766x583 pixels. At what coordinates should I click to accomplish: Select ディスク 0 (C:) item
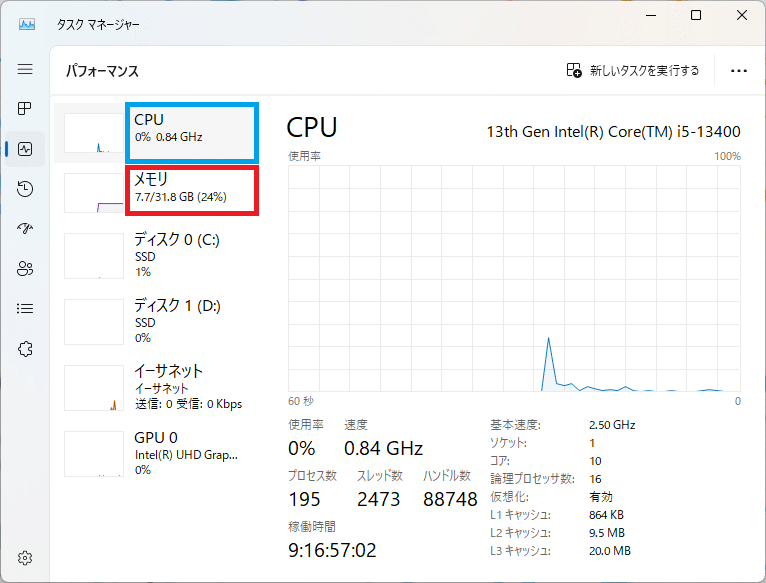pos(156,256)
